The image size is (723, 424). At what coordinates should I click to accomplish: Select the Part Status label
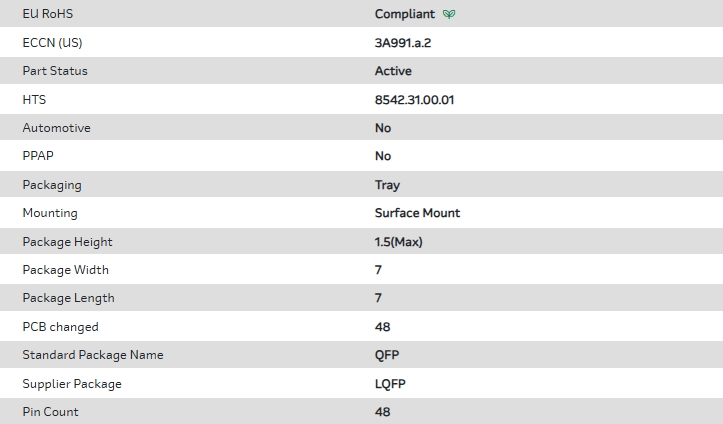click(x=55, y=71)
